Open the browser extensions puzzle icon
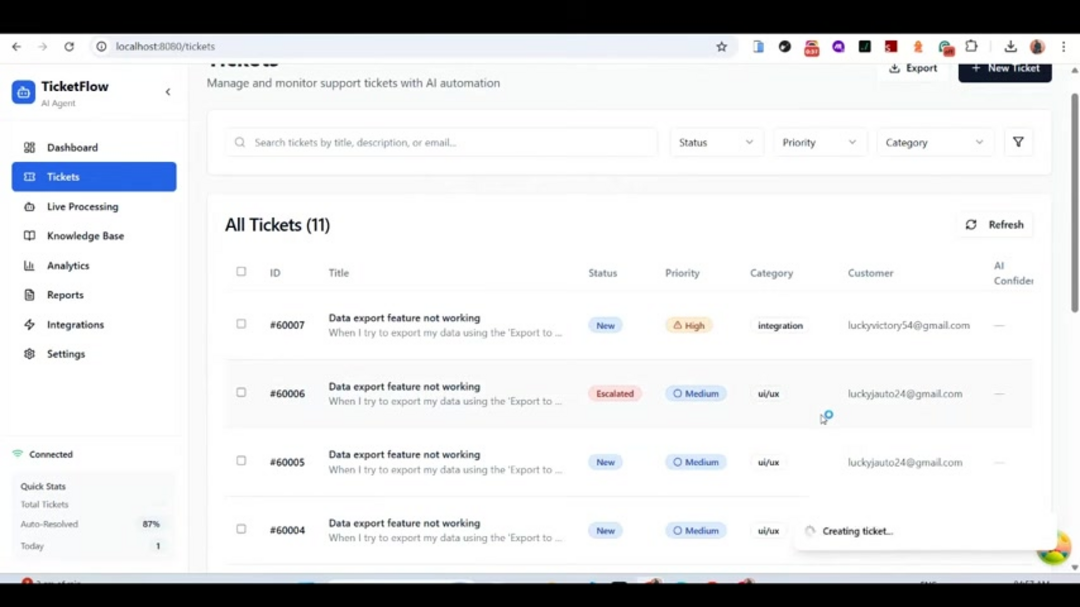1080x607 pixels. click(971, 47)
